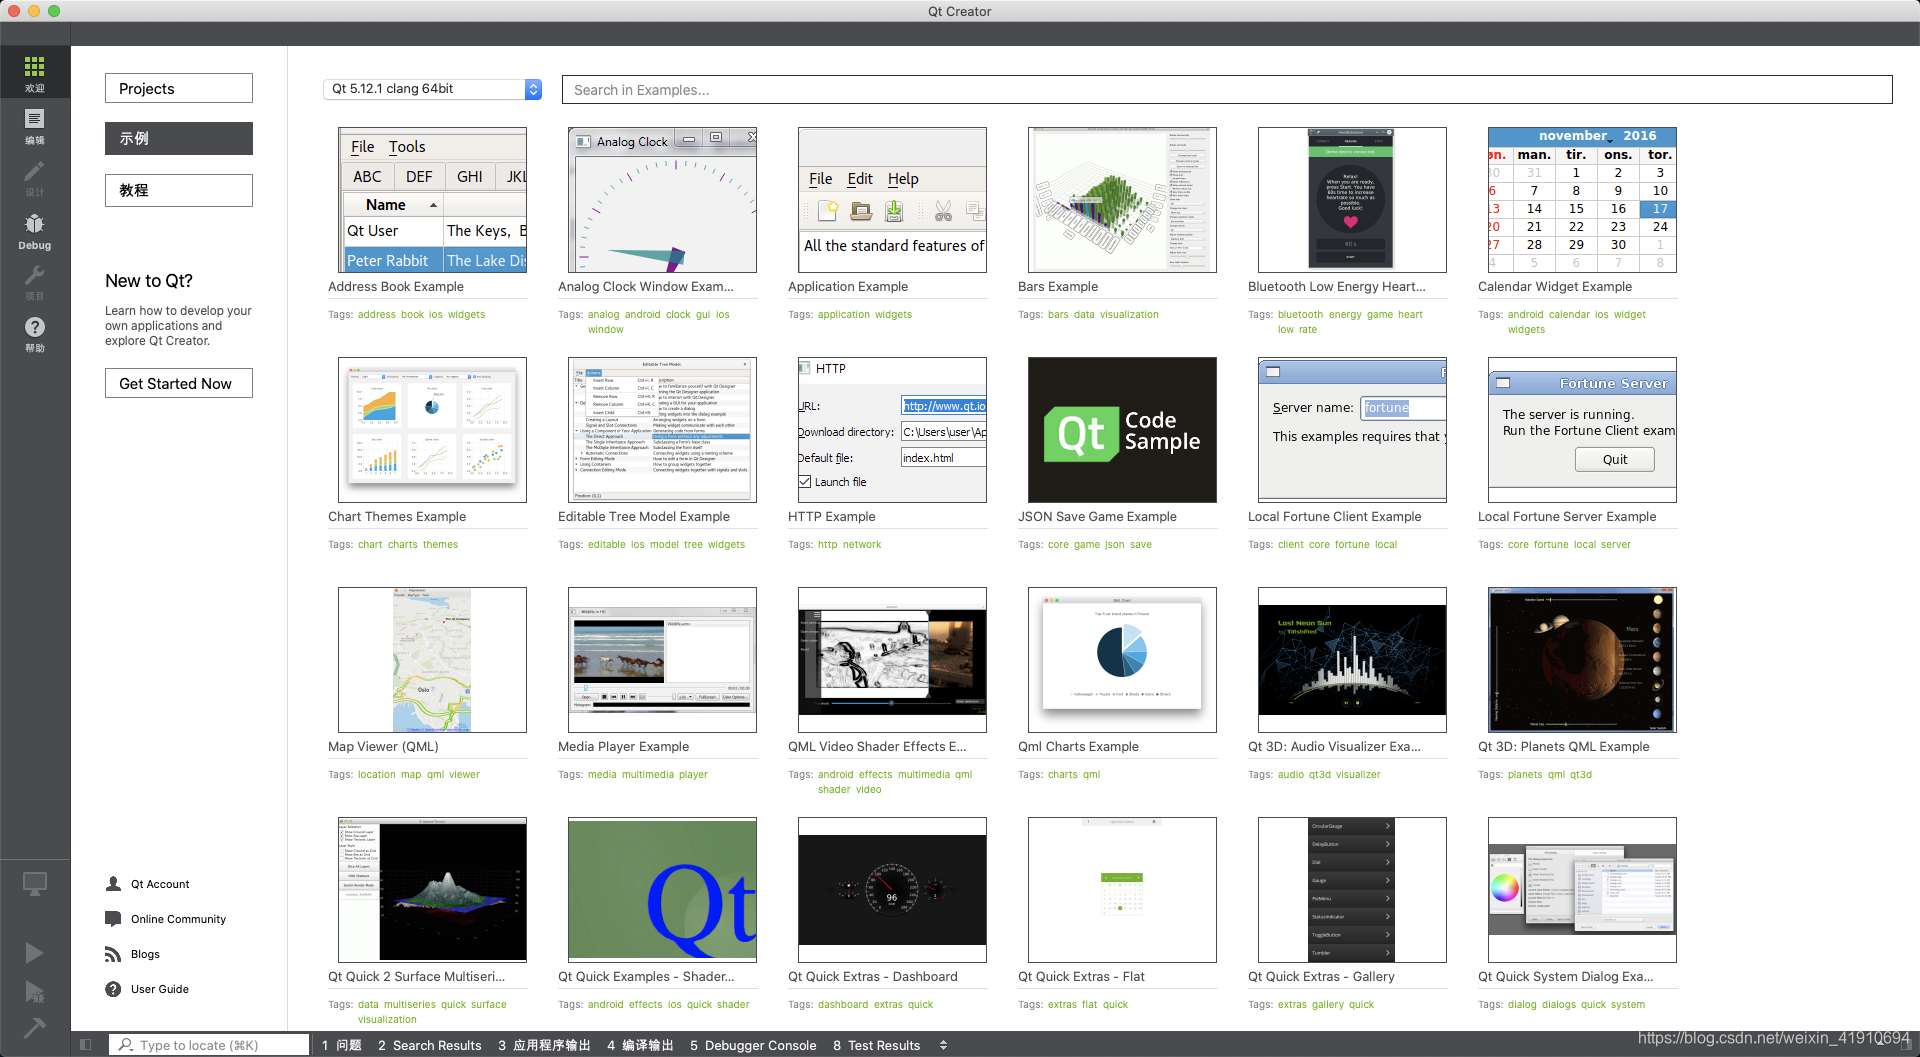Open the Projects tab
This screenshot has height=1057, width=1920.
pyautogui.click(x=179, y=88)
